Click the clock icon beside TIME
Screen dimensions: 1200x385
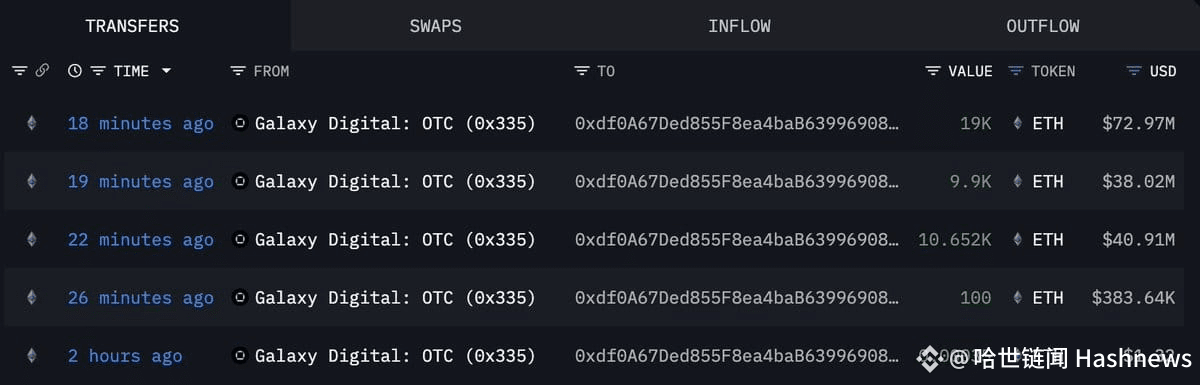(x=74, y=71)
